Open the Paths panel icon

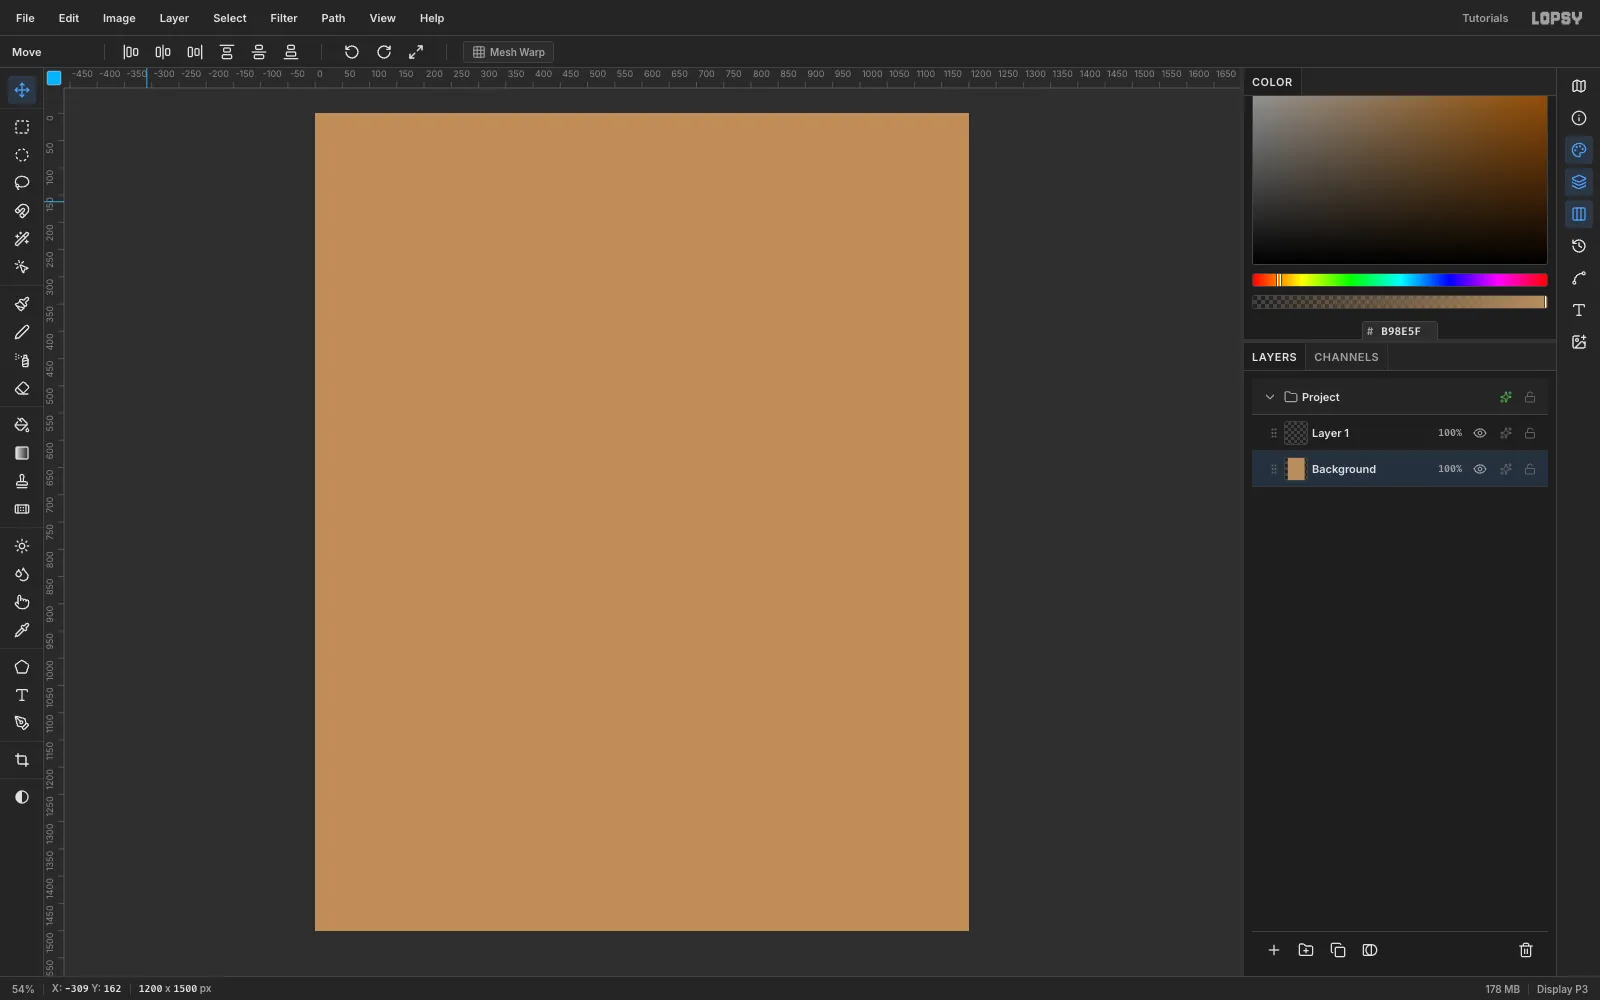click(x=1579, y=278)
